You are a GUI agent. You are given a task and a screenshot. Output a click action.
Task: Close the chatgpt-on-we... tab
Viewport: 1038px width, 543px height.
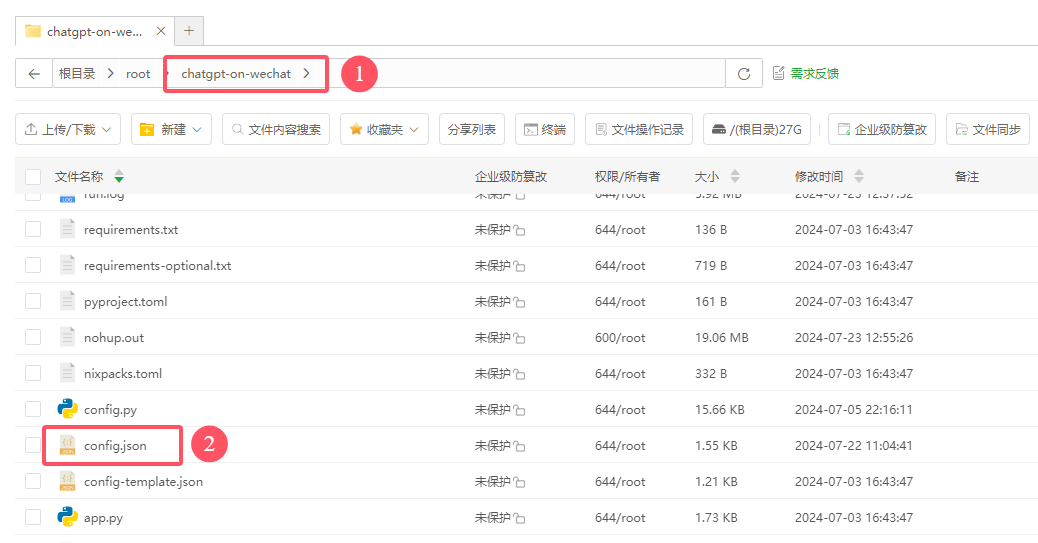161,31
